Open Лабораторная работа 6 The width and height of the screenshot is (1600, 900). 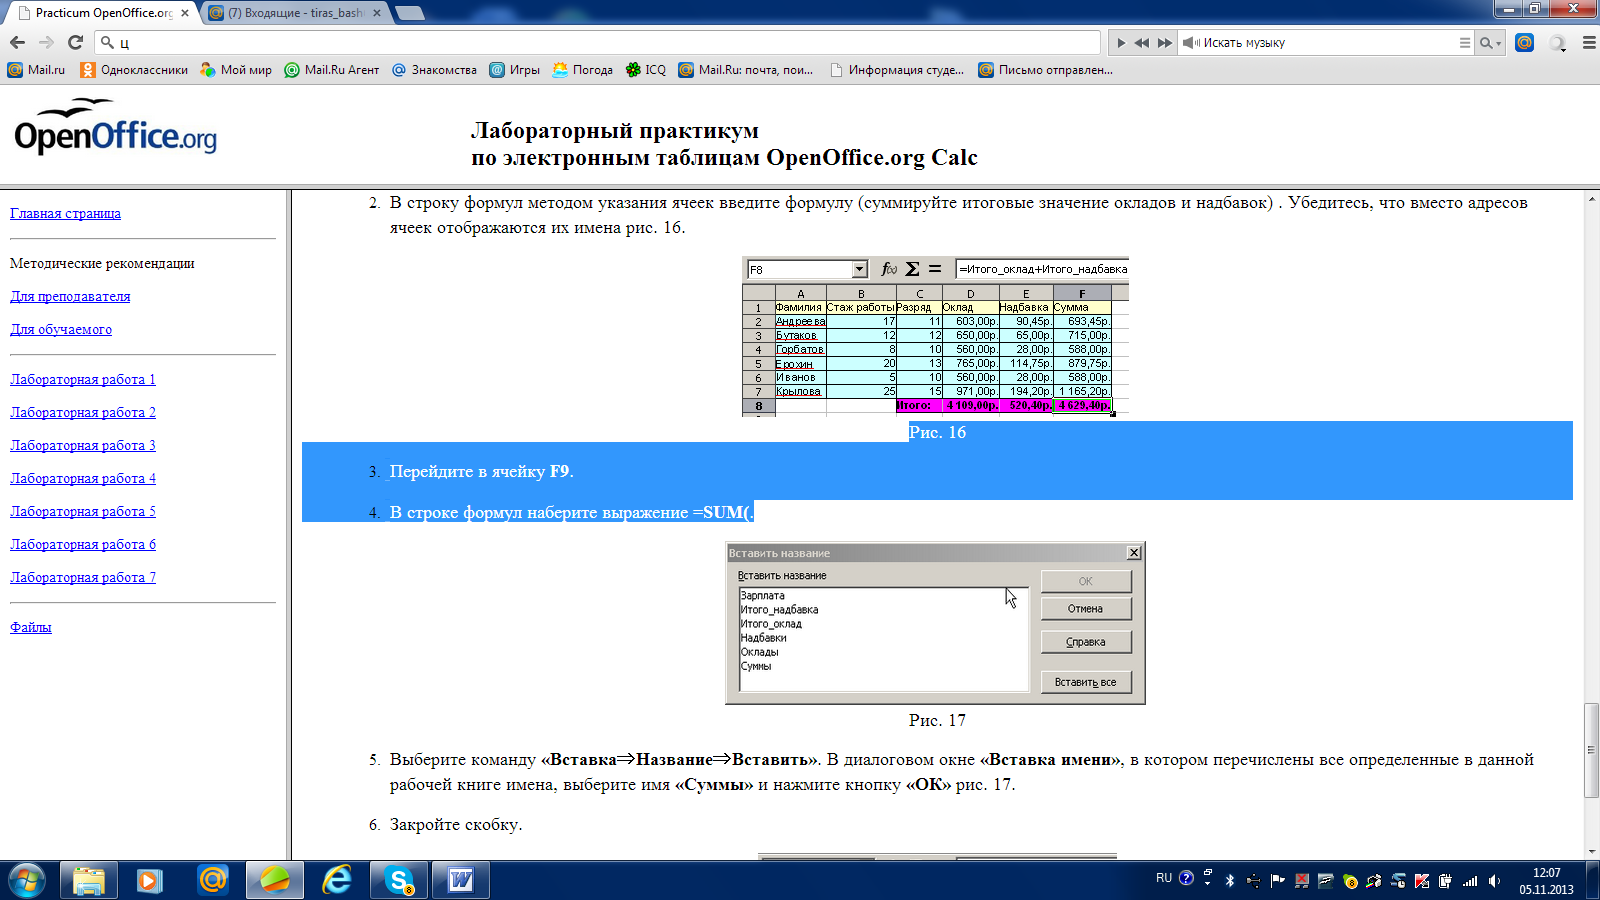(x=83, y=544)
